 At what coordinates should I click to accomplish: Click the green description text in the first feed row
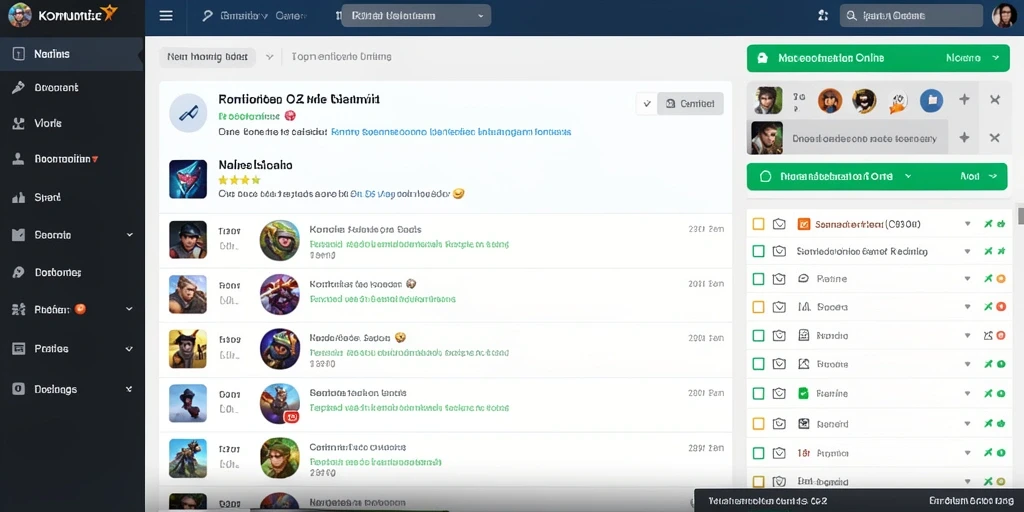(409, 244)
